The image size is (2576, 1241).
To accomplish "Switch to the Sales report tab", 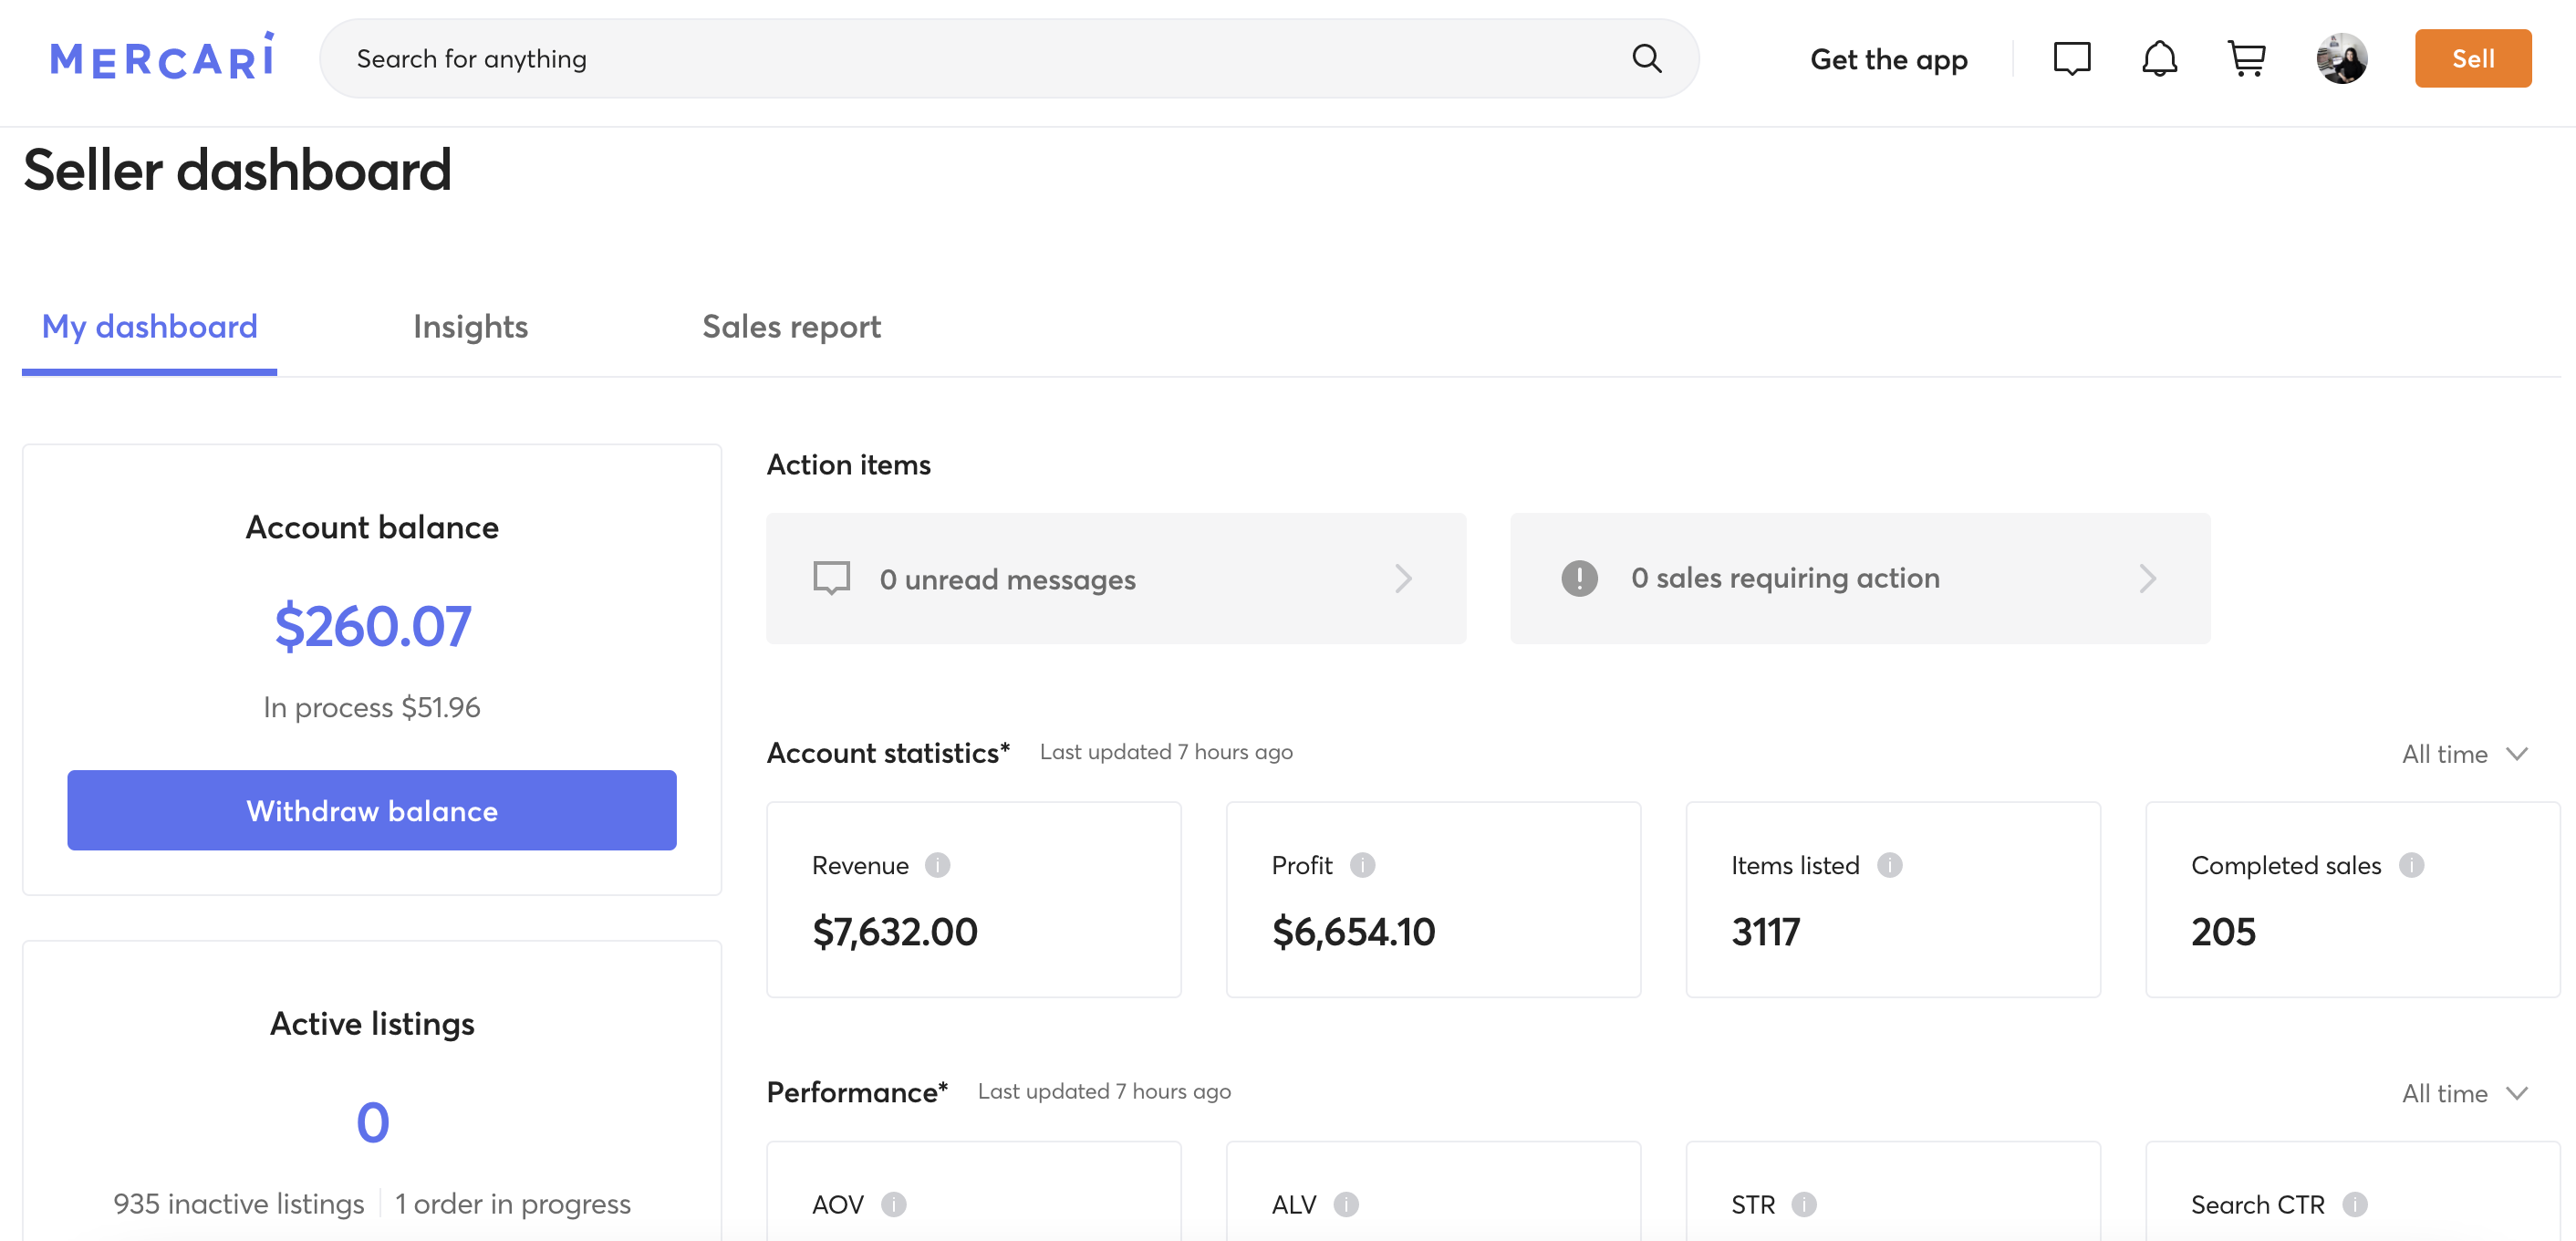I will point(792,324).
